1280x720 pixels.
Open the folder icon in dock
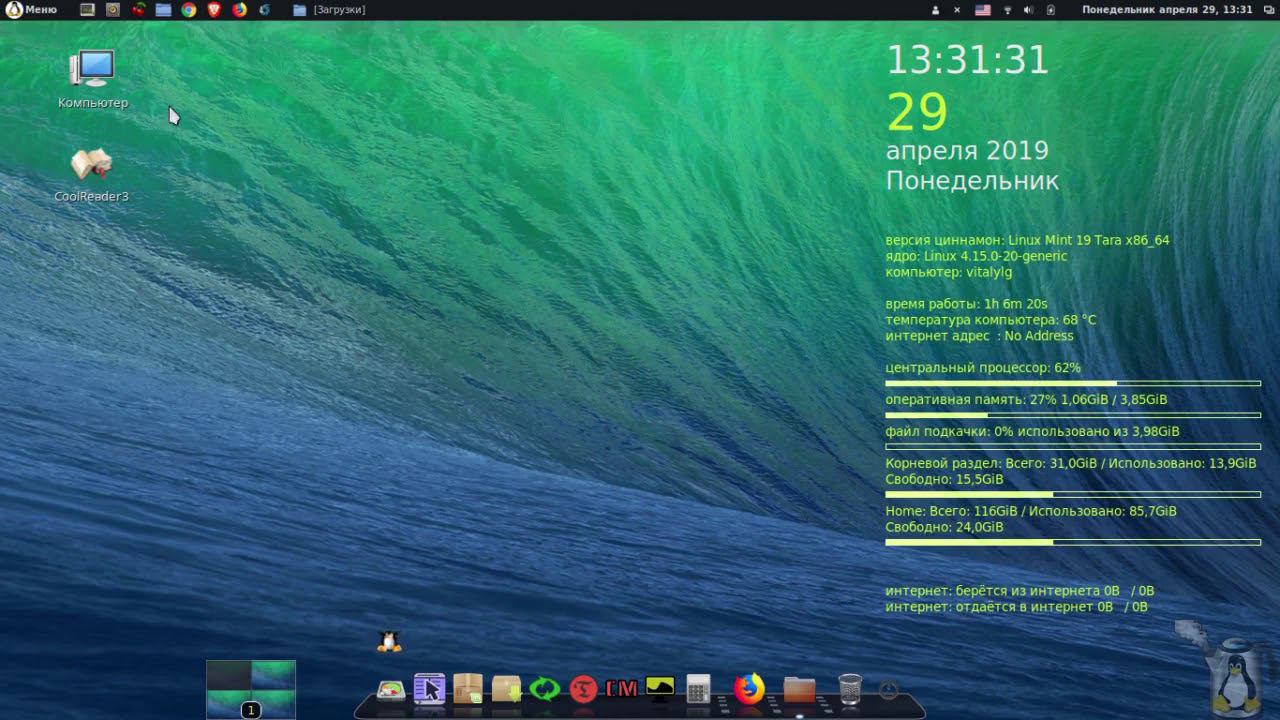(799, 689)
